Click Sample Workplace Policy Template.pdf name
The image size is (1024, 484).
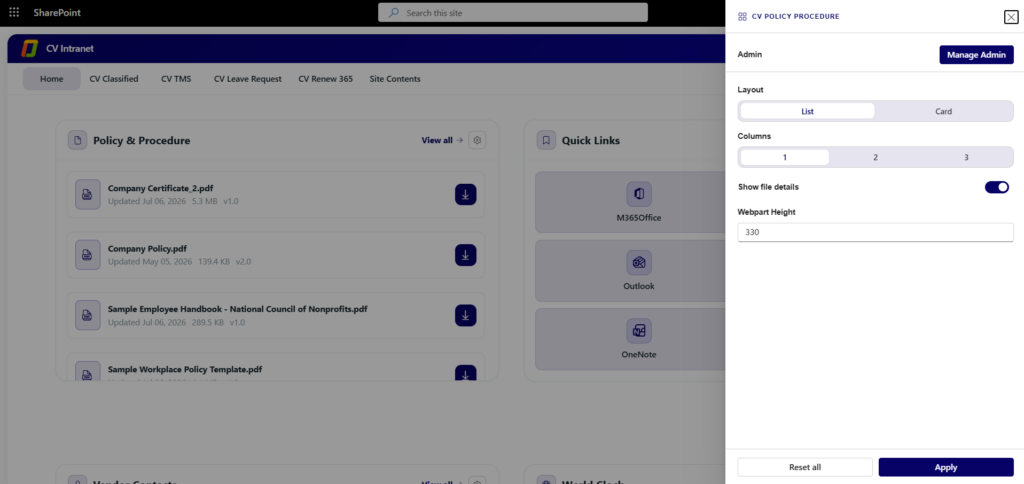(185, 369)
